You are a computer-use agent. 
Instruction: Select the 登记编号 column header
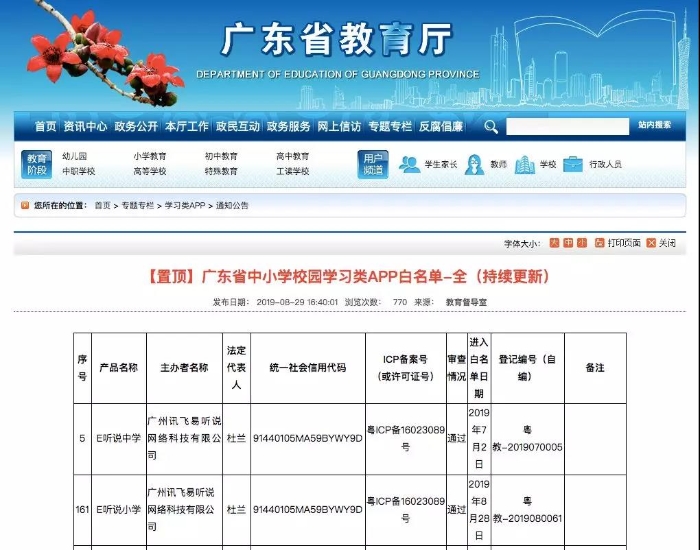point(528,368)
